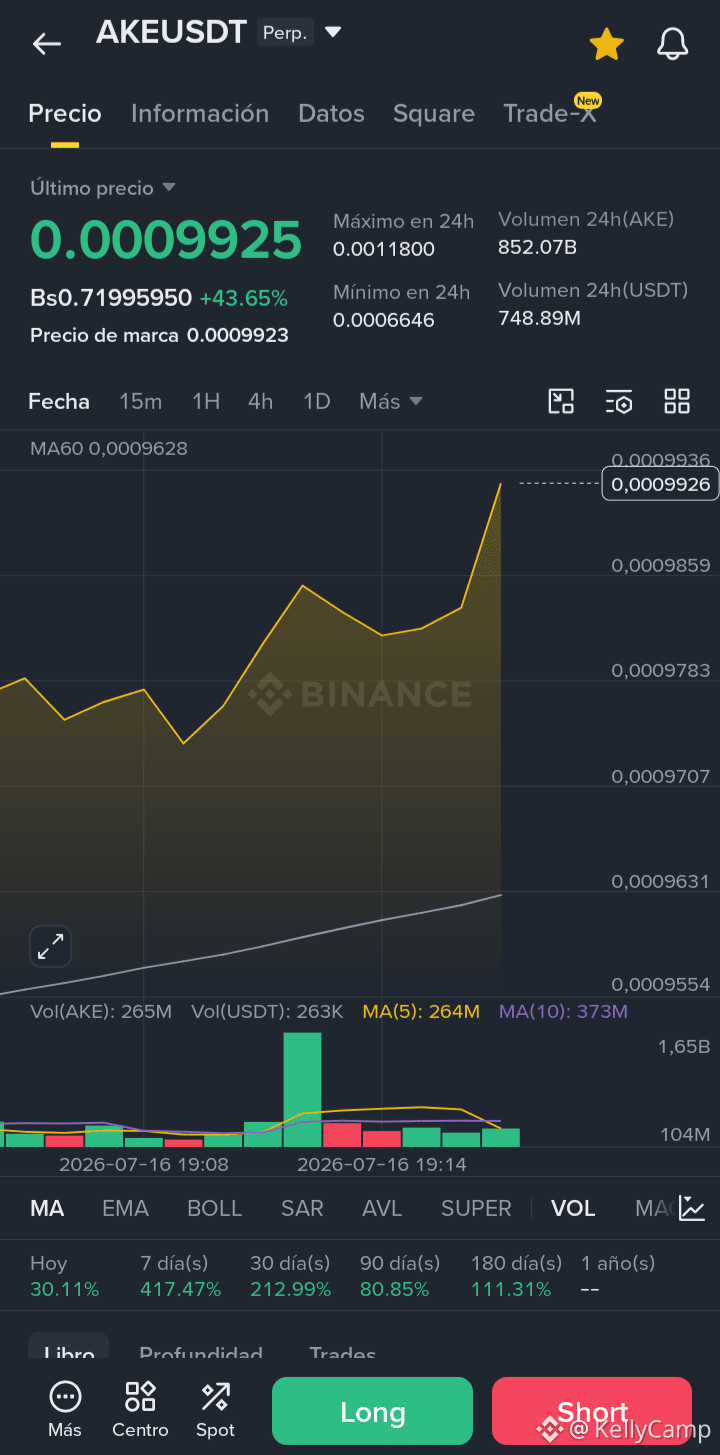
Task: Click the Perp. contract badge
Action: point(285,33)
